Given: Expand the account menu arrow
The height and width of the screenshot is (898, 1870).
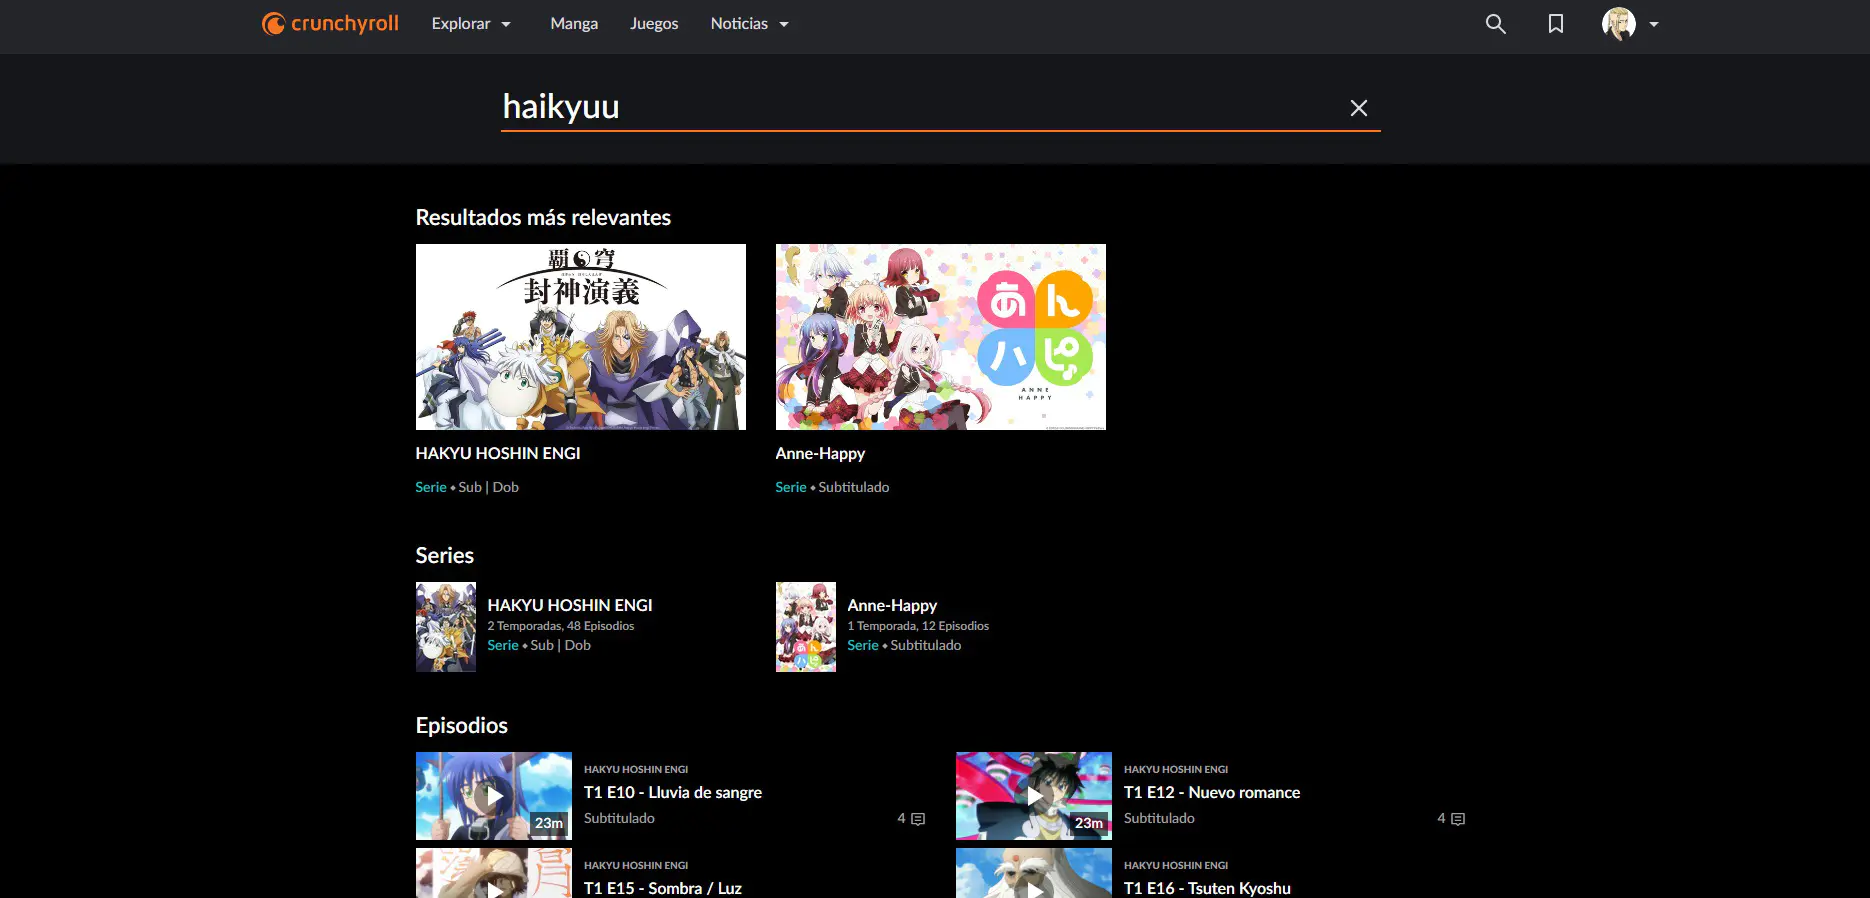Looking at the screenshot, I should click(x=1654, y=24).
